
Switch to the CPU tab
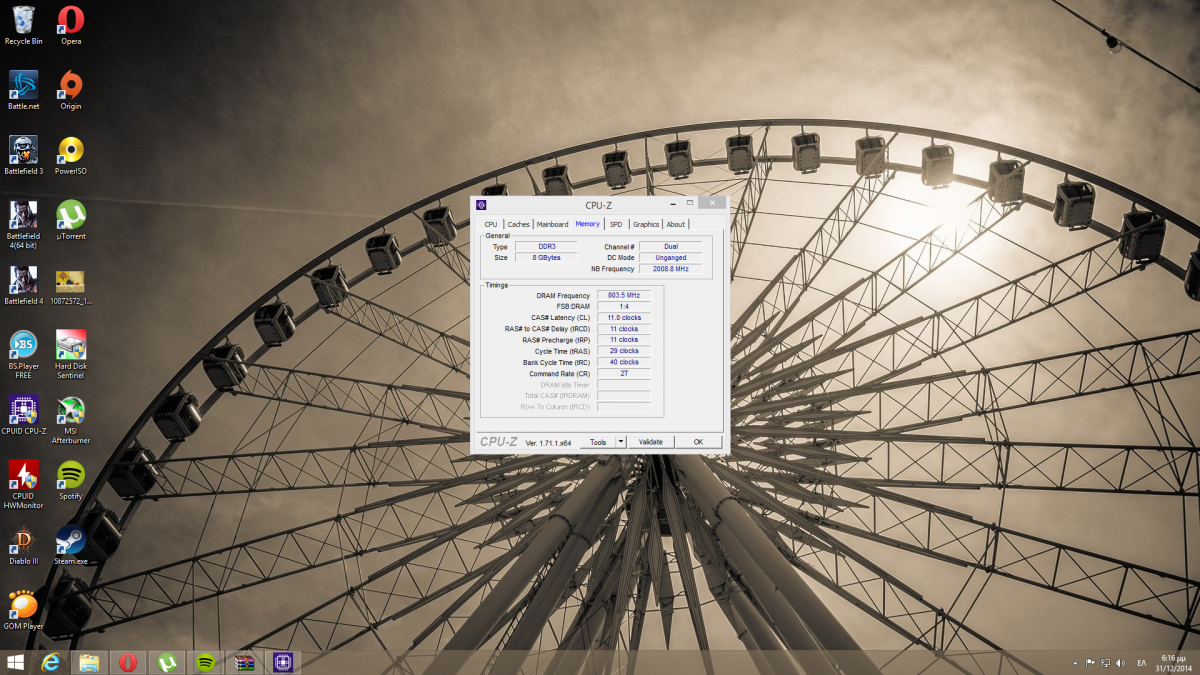pos(491,224)
